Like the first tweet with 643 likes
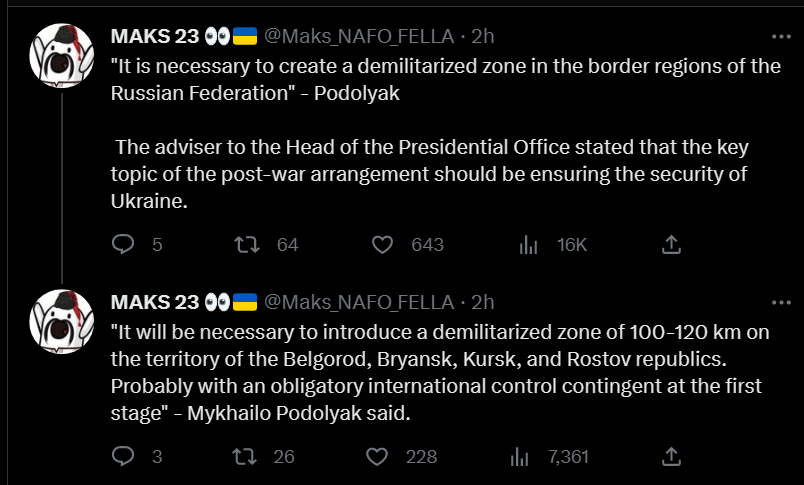The image size is (804, 485). tap(382, 244)
